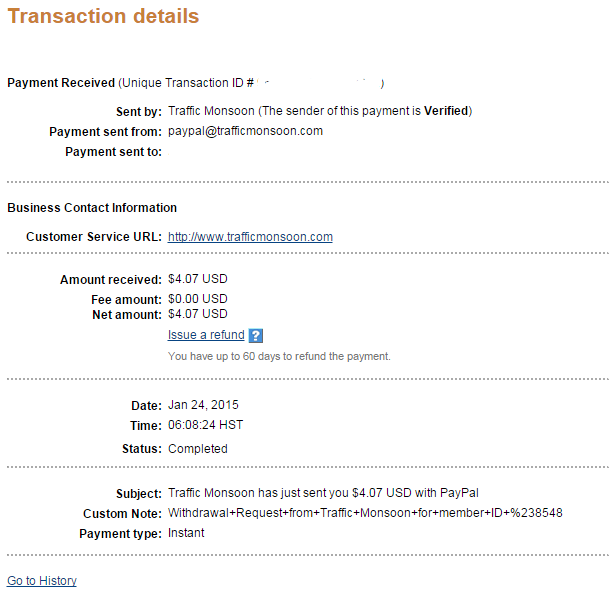Click the Instant payment type value

(186, 533)
